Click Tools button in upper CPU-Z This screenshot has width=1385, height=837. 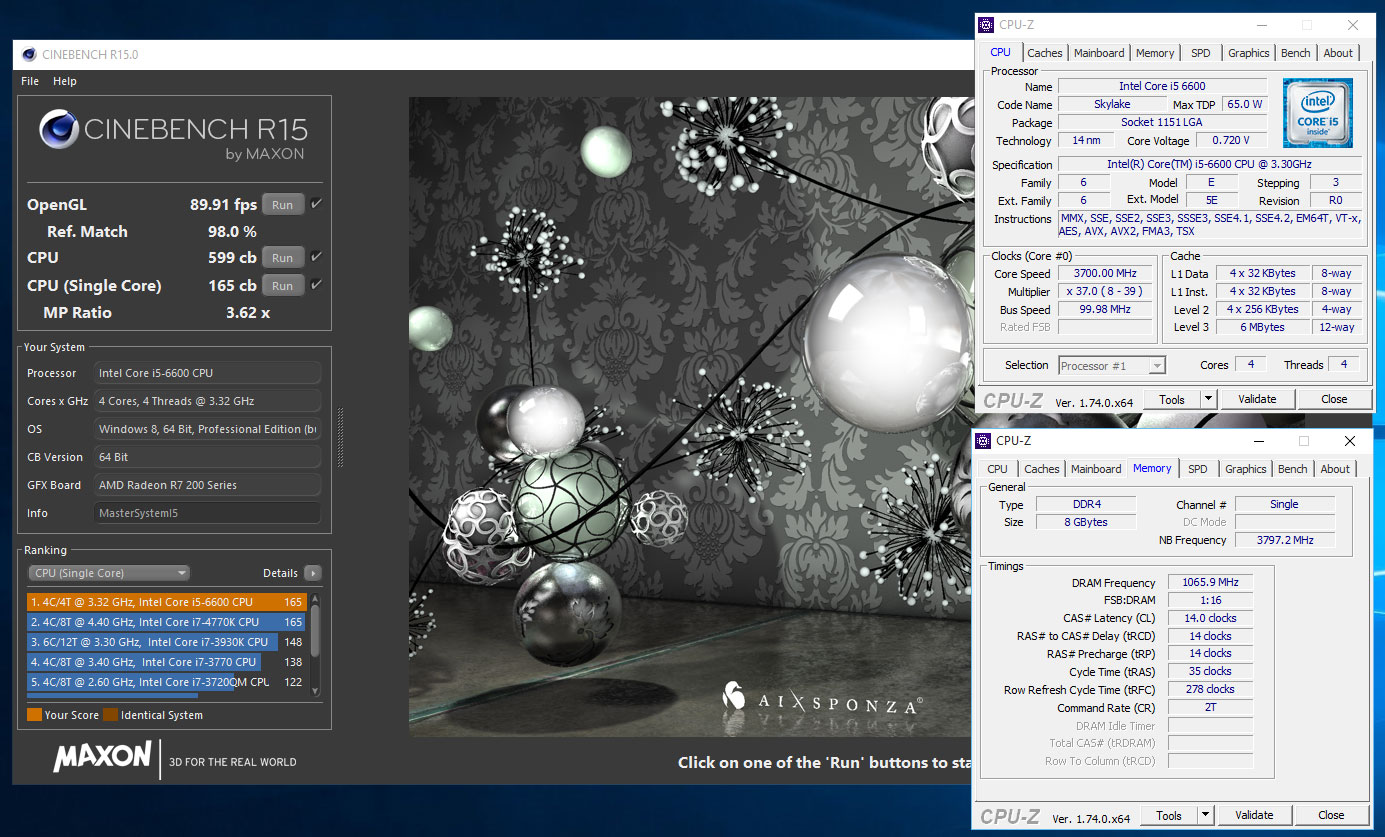click(1171, 399)
